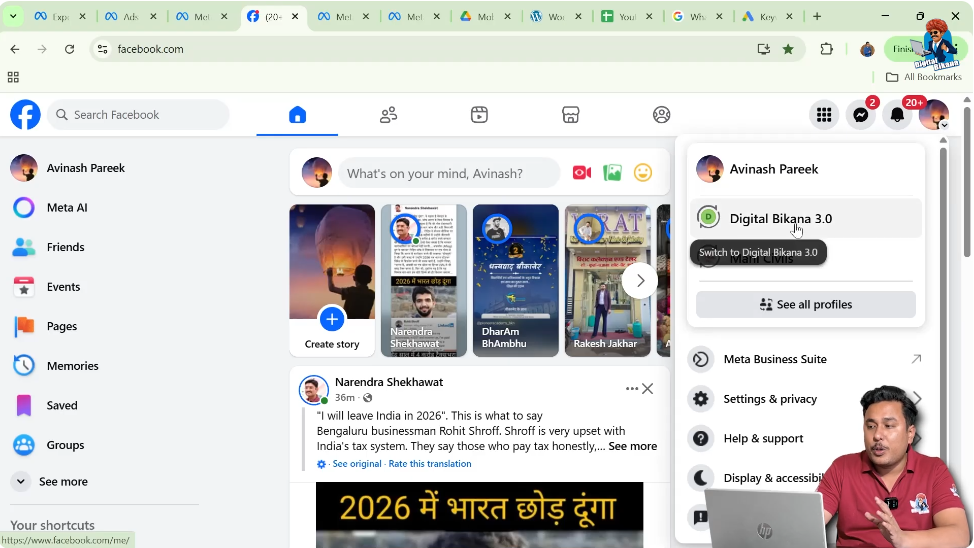This screenshot has width=974, height=548.
Task: Open post options three-dots menu
Action: [x=631, y=389]
